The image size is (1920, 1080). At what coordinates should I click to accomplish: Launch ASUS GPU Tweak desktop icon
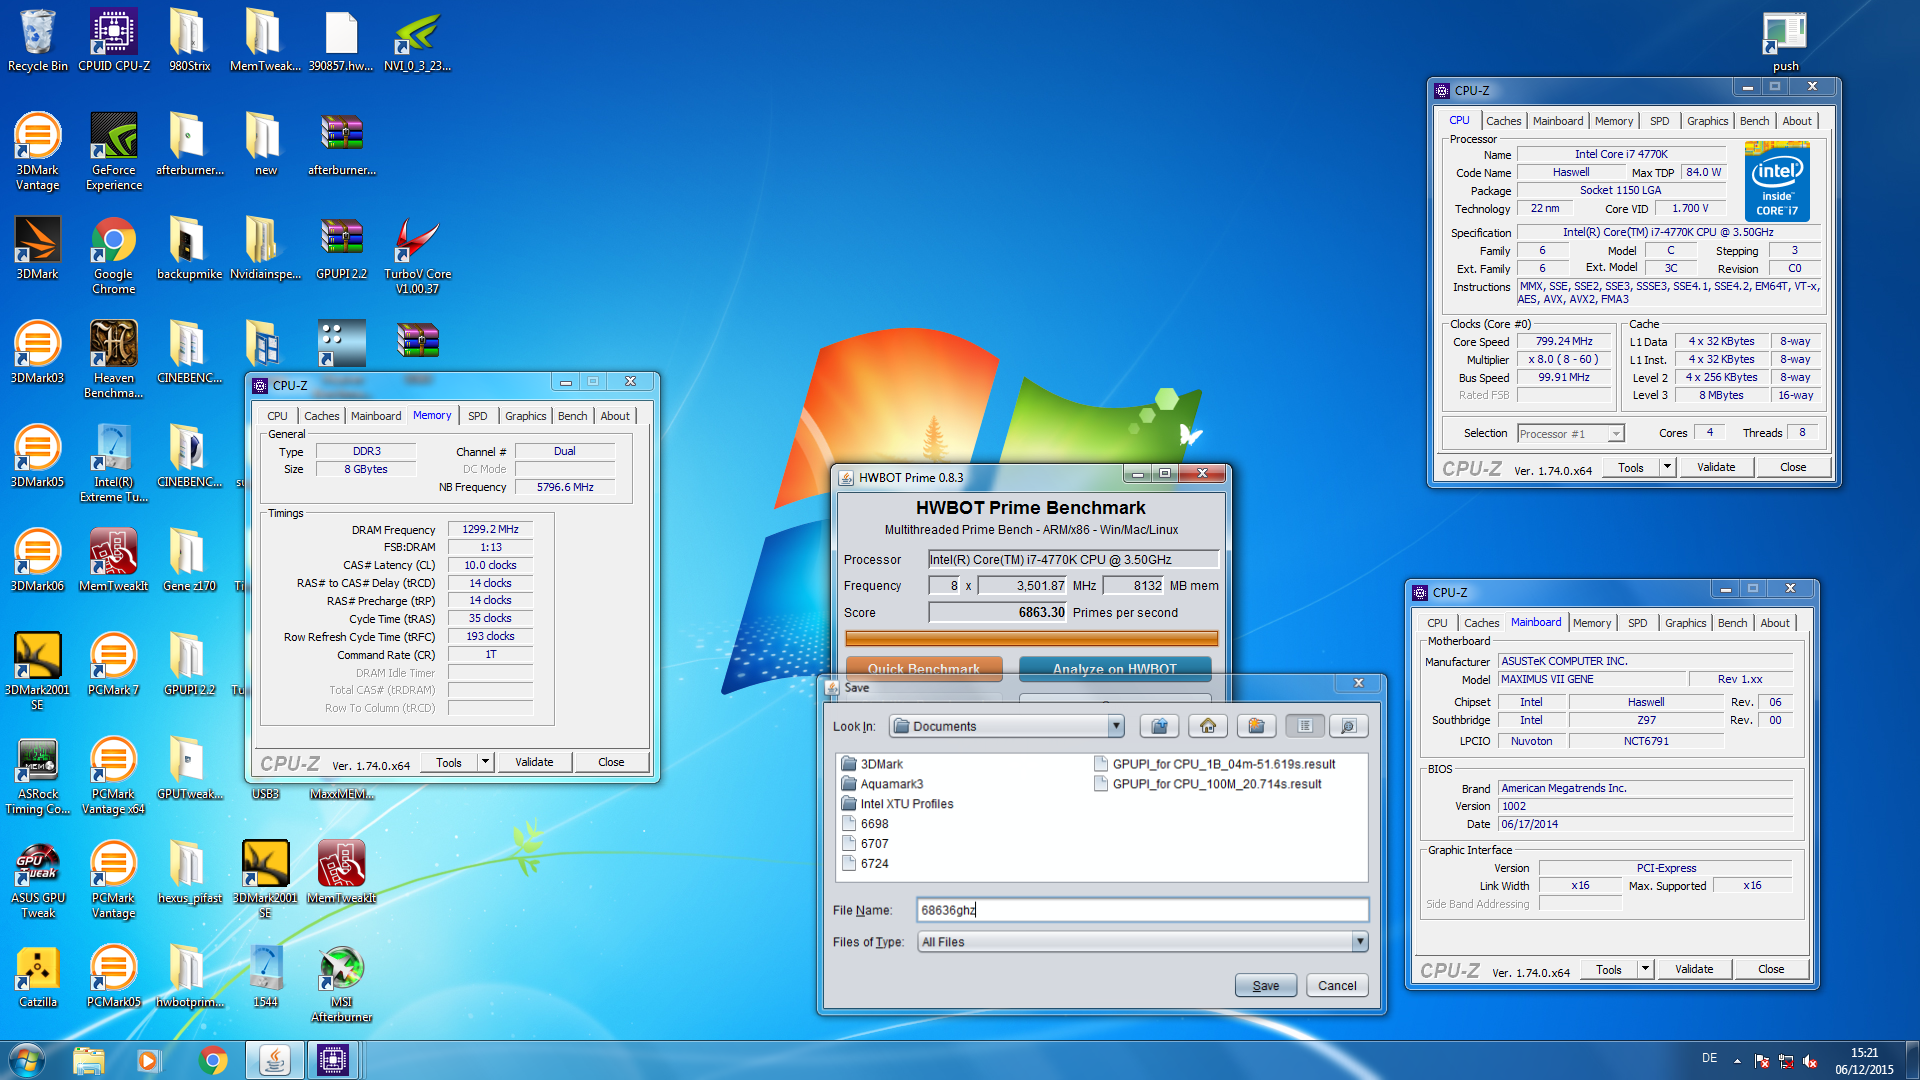38,880
